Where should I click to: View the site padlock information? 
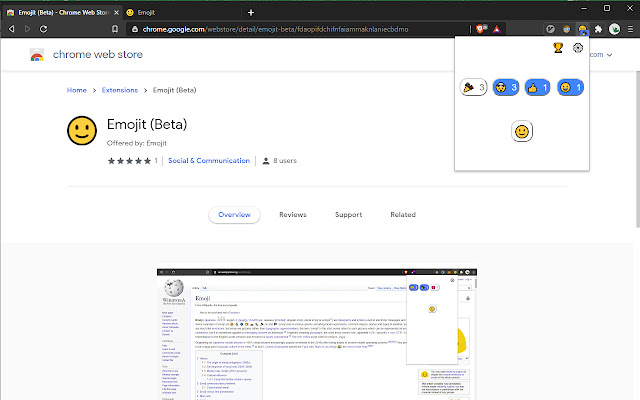(x=135, y=29)
